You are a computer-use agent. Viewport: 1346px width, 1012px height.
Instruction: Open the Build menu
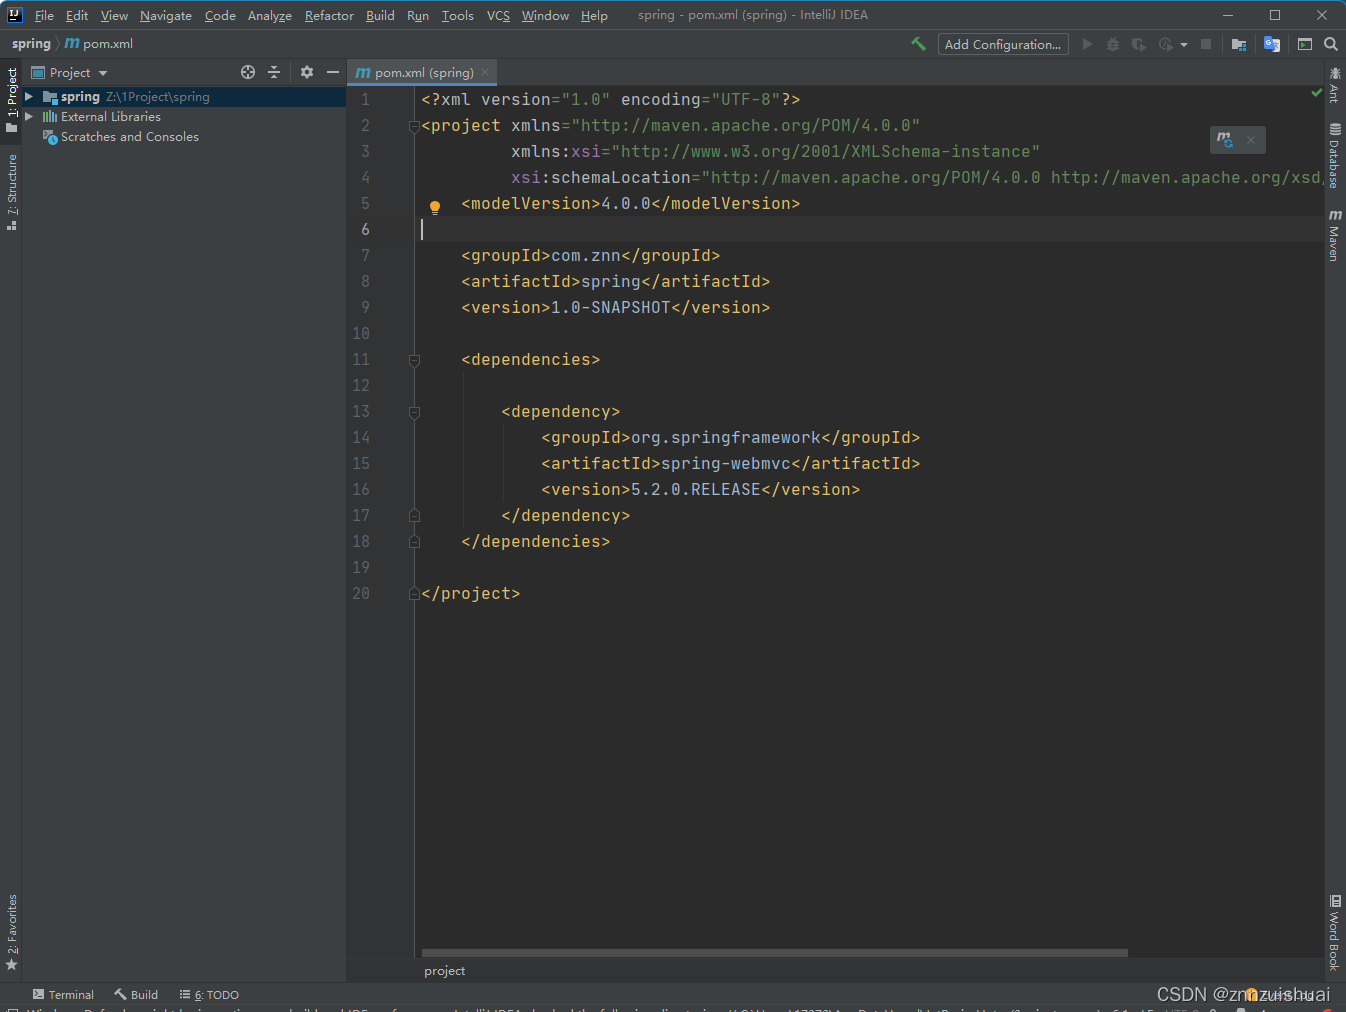click(380, 15)
